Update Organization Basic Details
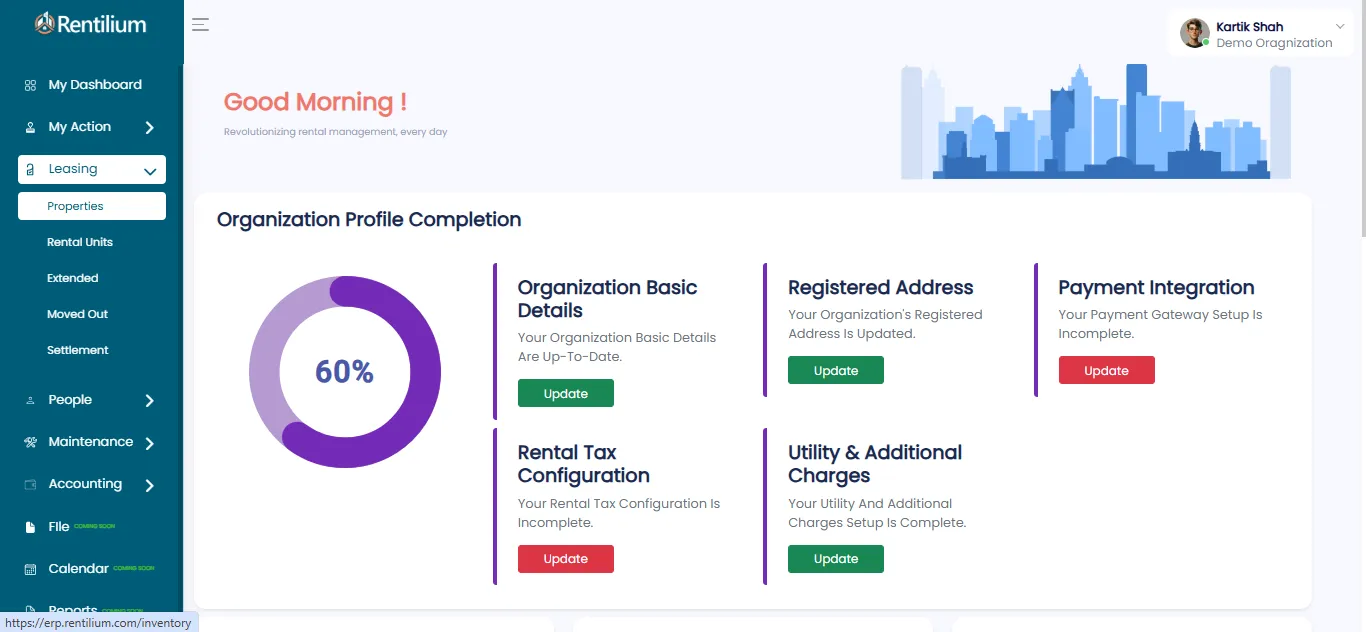 click(566, 393)
